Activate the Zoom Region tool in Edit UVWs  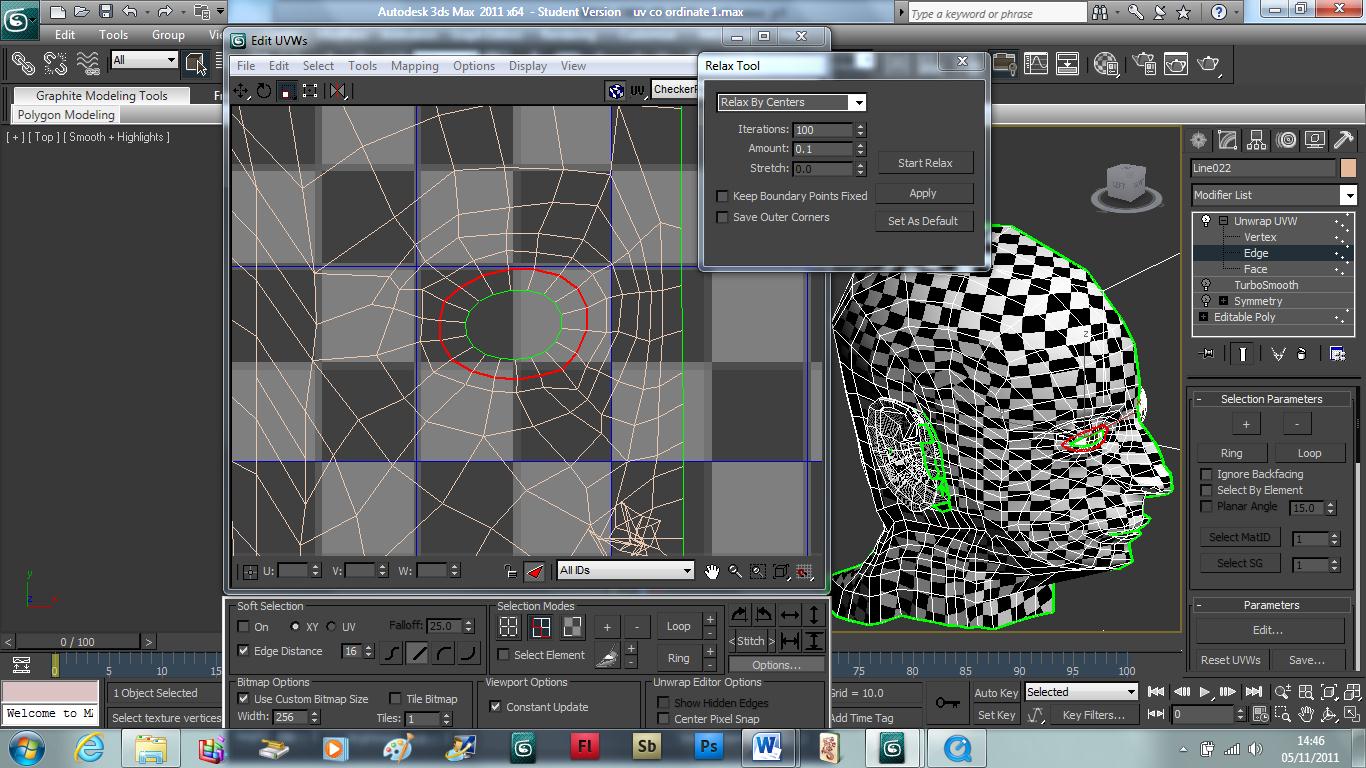(x=758, y=571)
